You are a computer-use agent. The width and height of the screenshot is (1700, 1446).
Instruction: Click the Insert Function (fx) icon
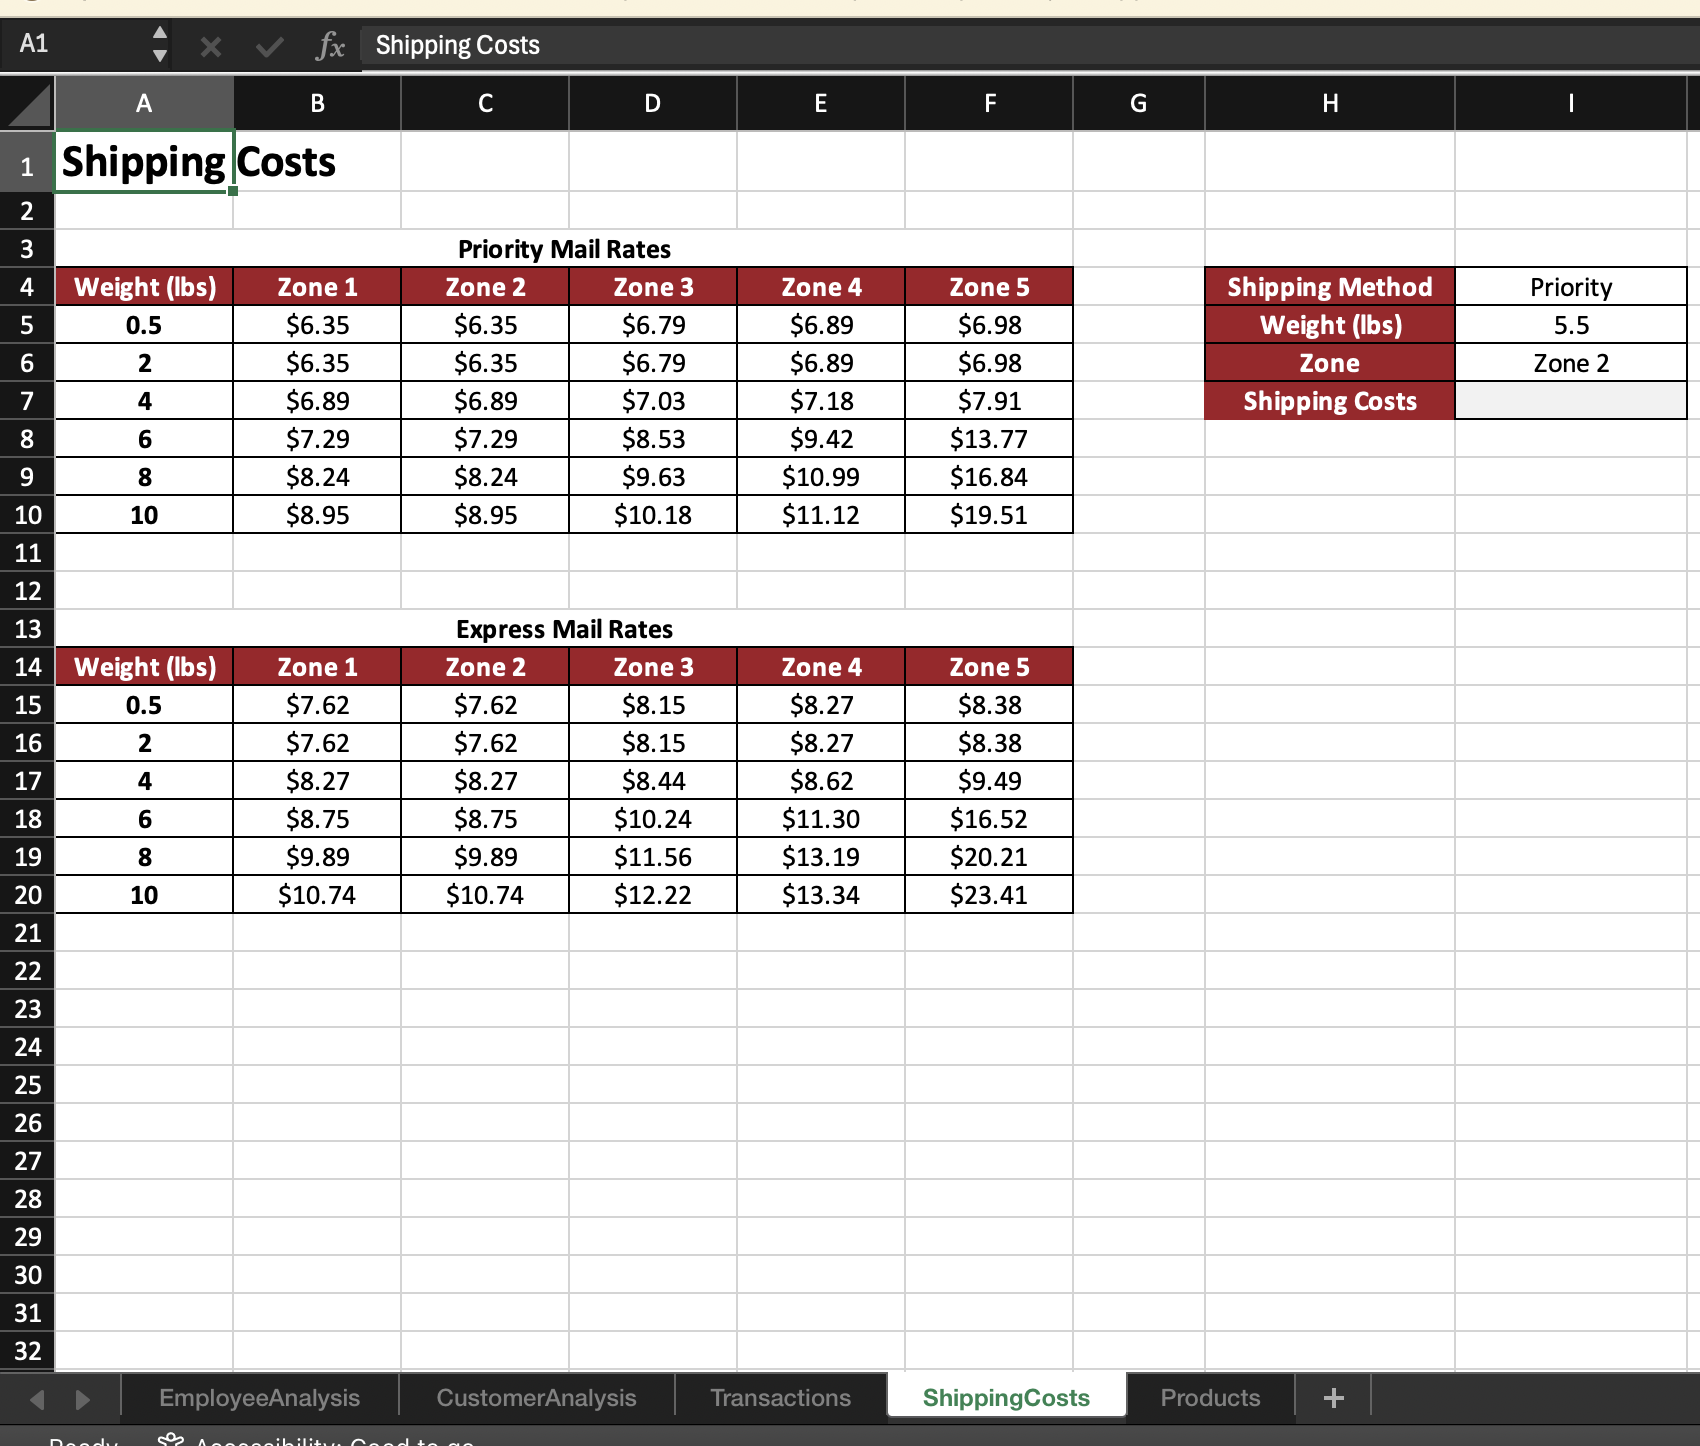tap(330, 45)
